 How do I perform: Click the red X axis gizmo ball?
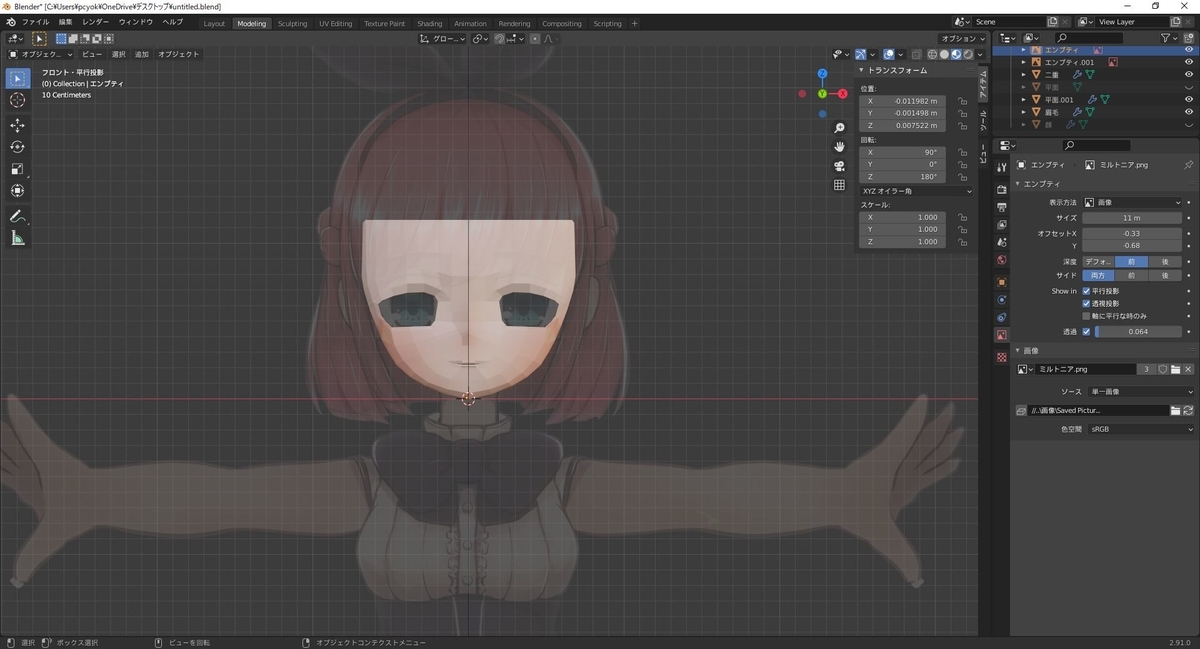tap(843, 93)
